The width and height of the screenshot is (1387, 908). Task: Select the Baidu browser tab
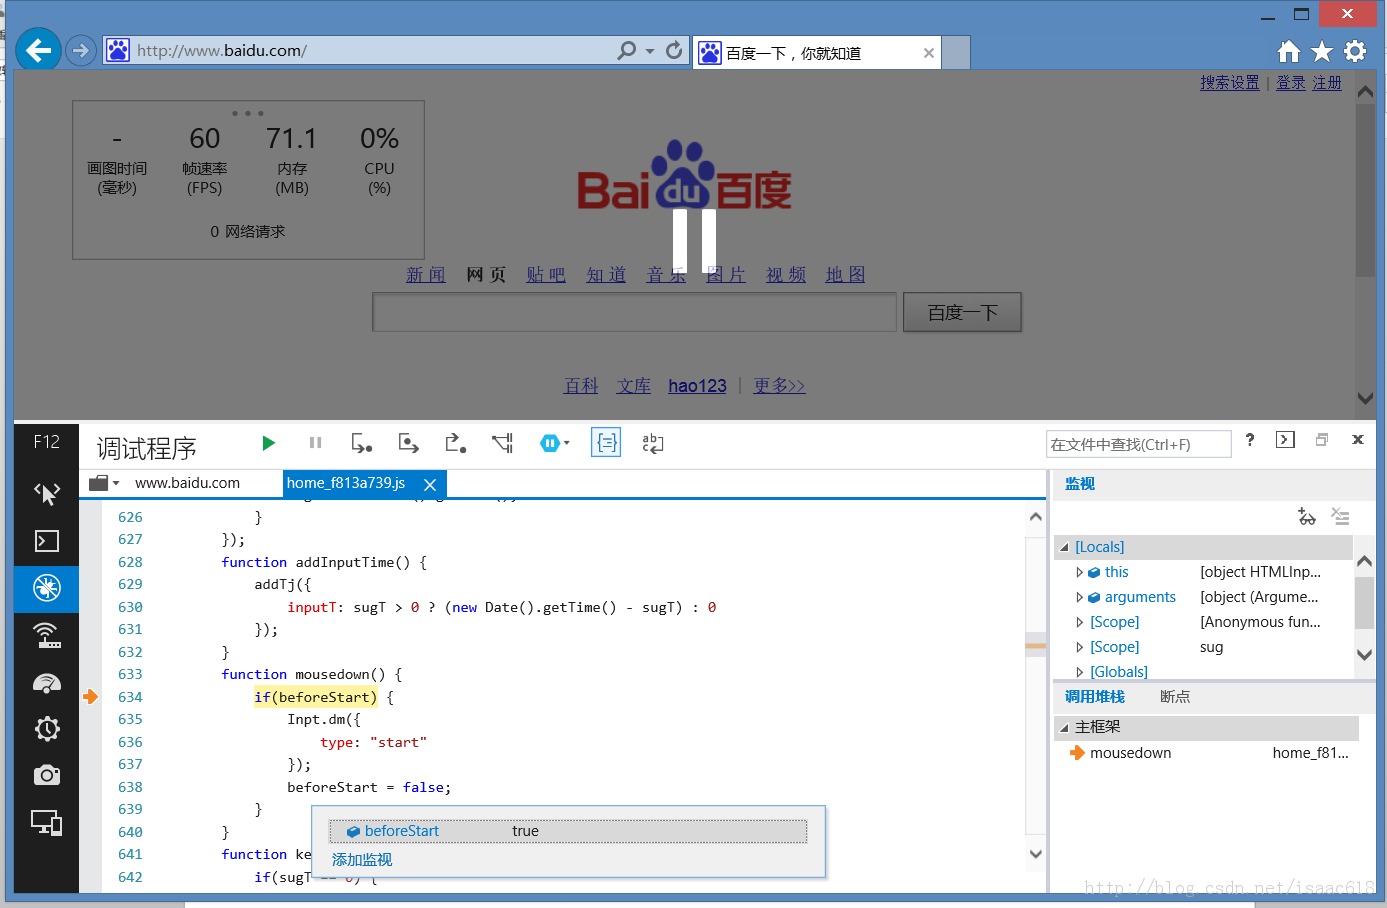[816, 53]
